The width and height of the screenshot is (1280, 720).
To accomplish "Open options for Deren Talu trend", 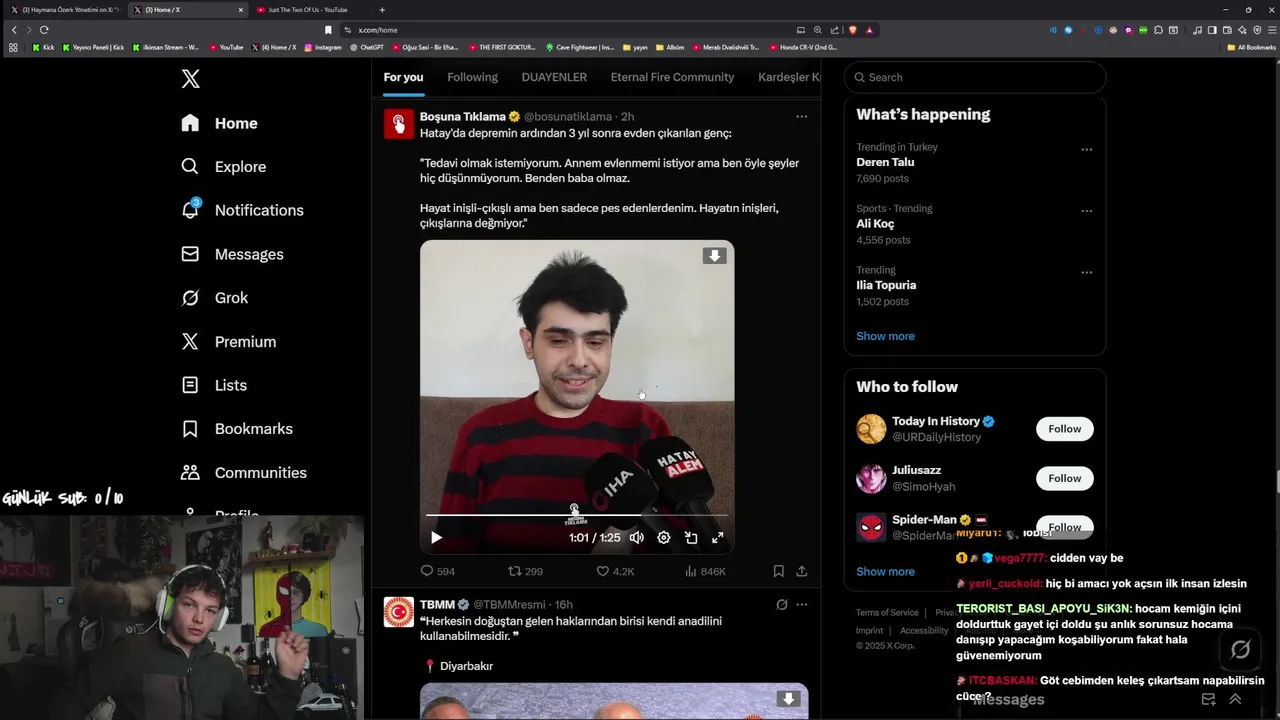I will (x=1086, y=149).
